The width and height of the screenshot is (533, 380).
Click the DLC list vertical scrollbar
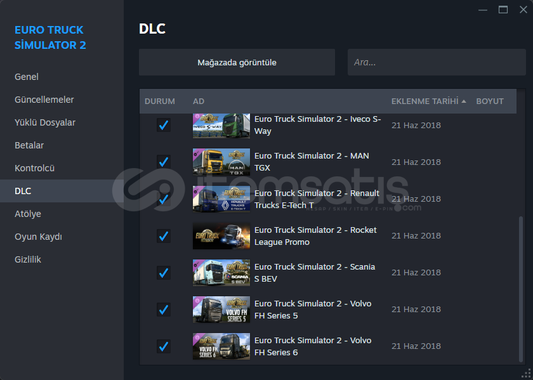pyautogui.click(x=521, y=289)
